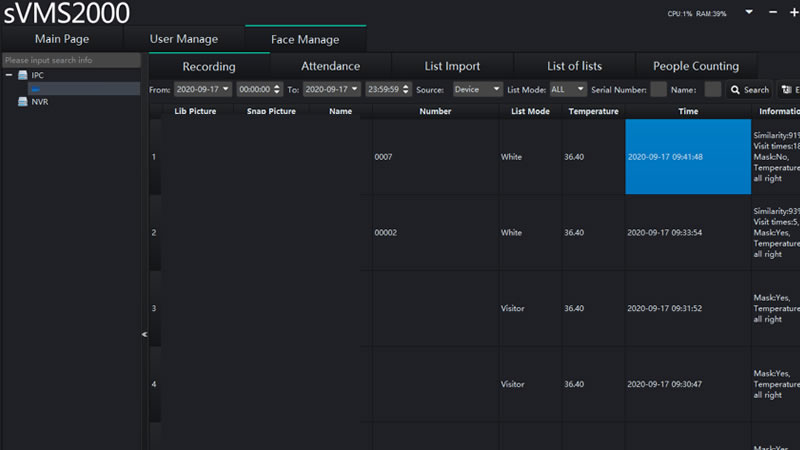Open the Source Device dropdown

click(x=477, y=89)
